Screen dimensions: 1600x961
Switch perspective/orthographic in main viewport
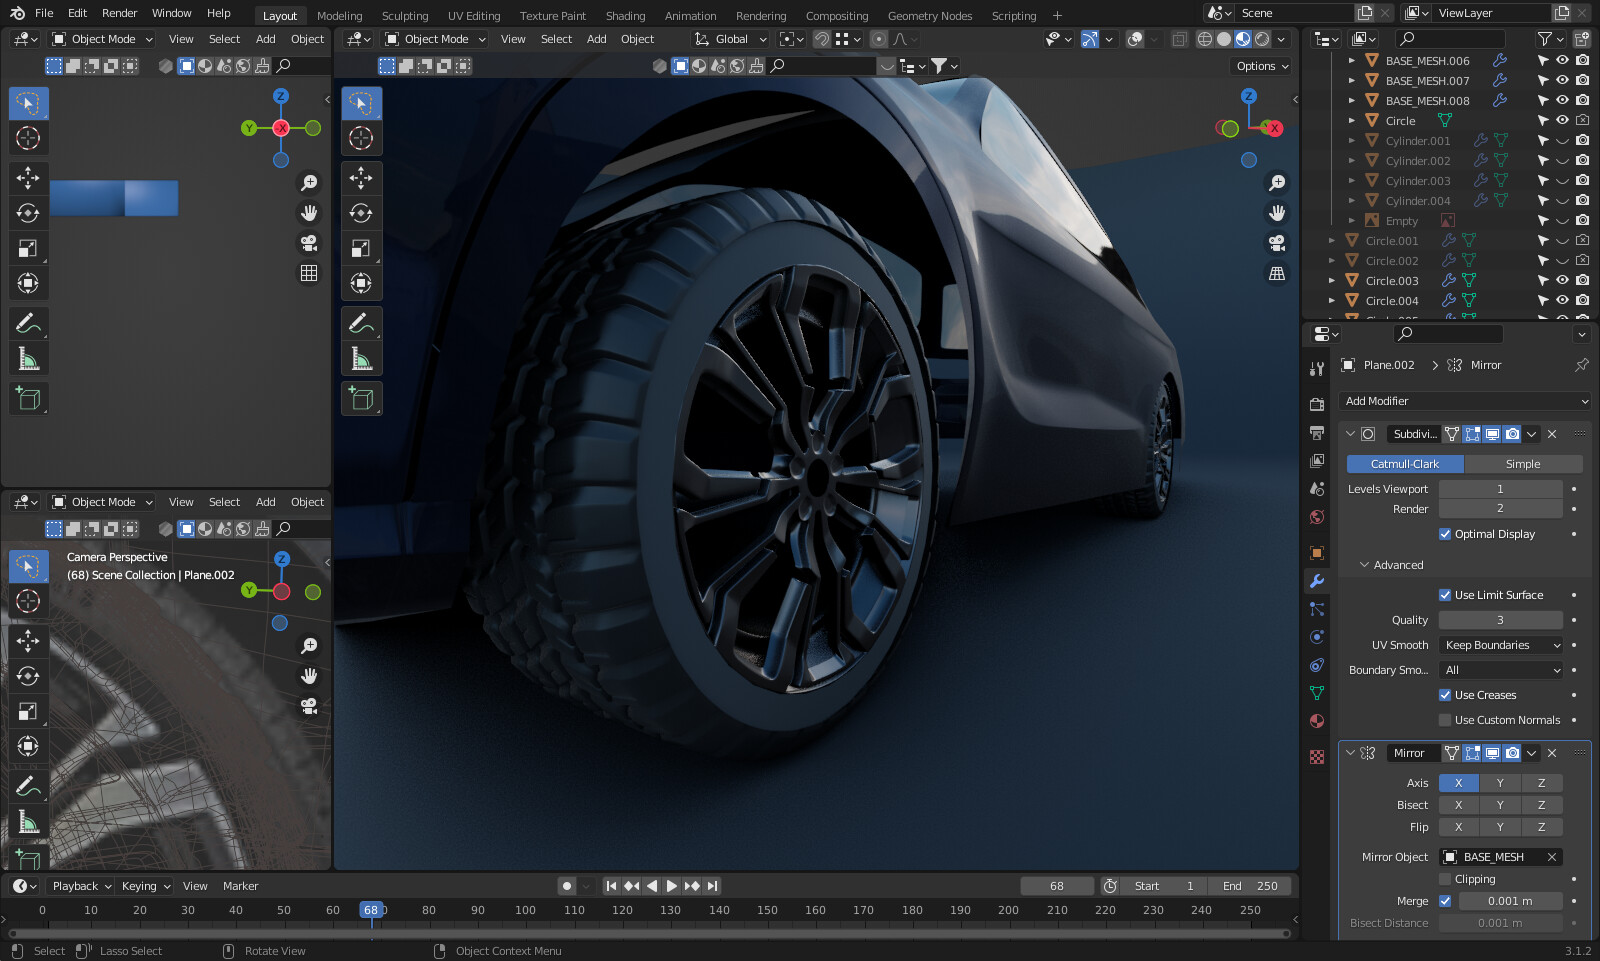click(1277, 273)
